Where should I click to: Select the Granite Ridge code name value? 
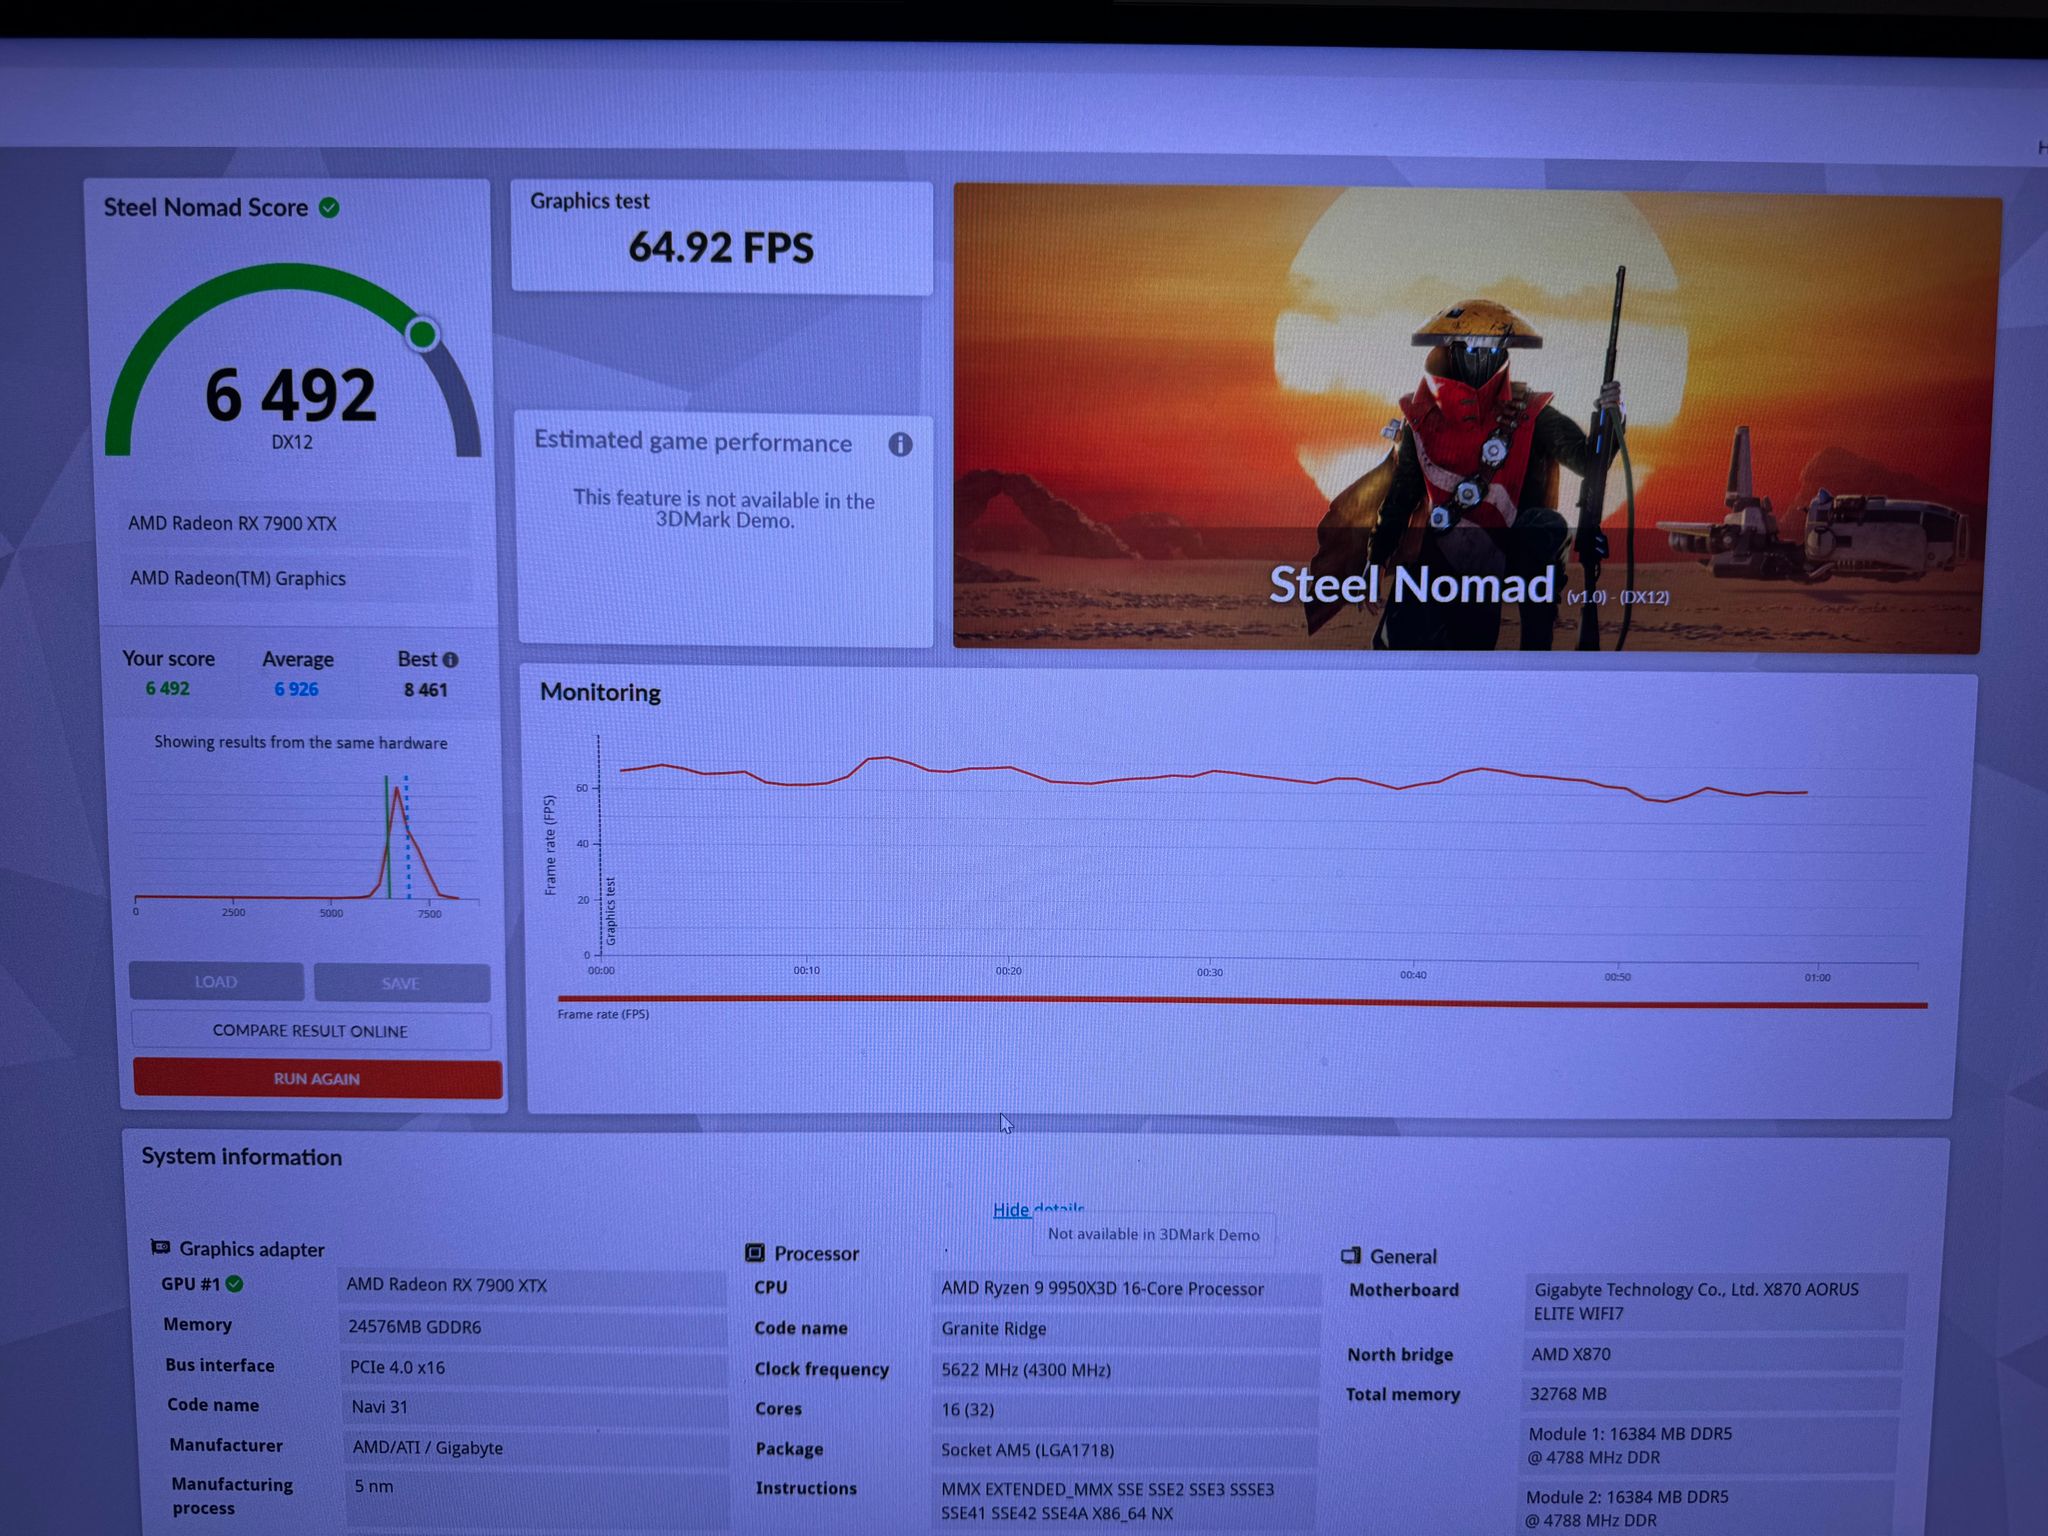(993, 1329)
